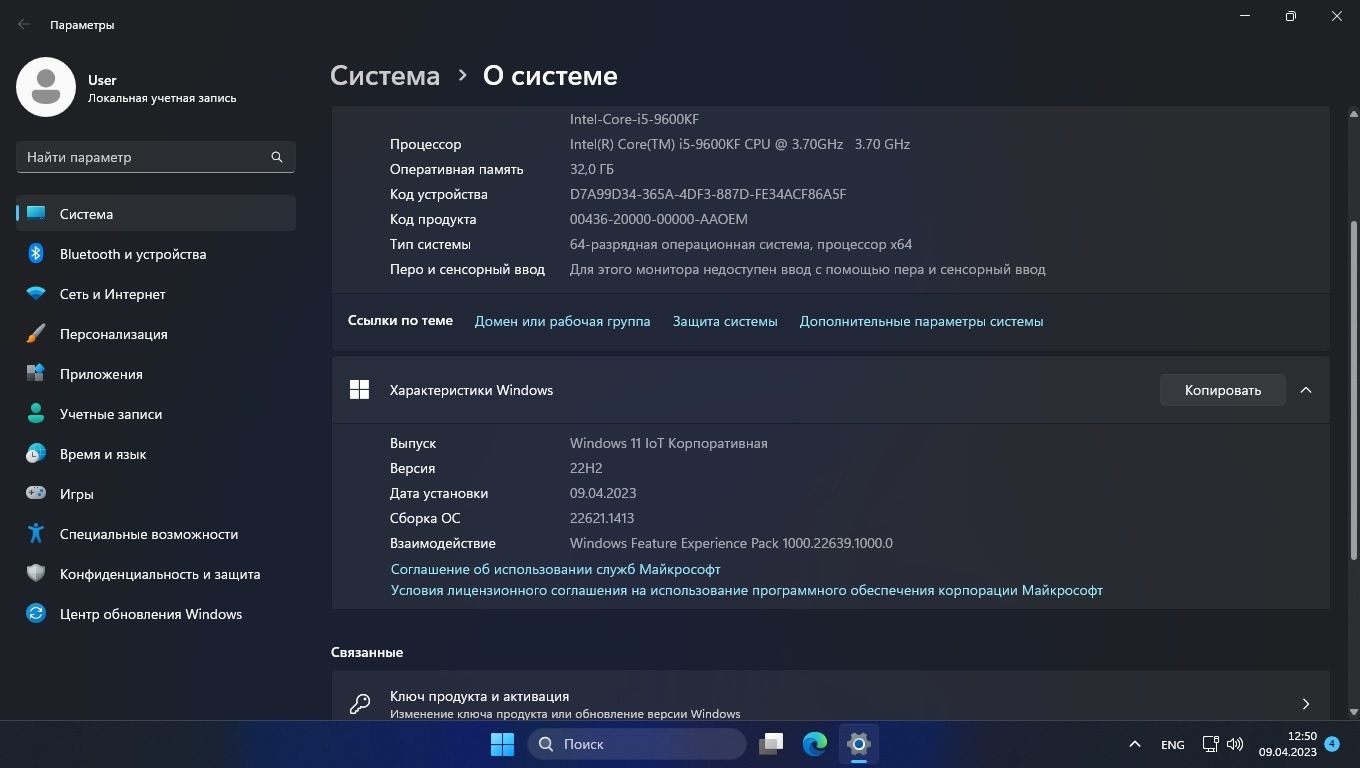The height and width of the screenshot is (768, 1360).
Task: Click the Центр обновления Windows icon
Action: click(x=36, y=614)
